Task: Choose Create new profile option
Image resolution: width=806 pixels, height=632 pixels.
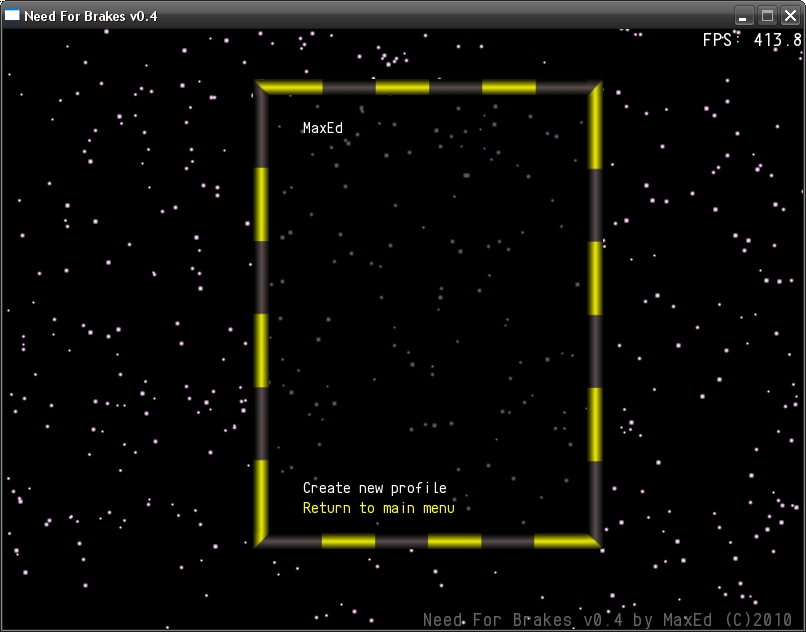Action: (375, 487)
